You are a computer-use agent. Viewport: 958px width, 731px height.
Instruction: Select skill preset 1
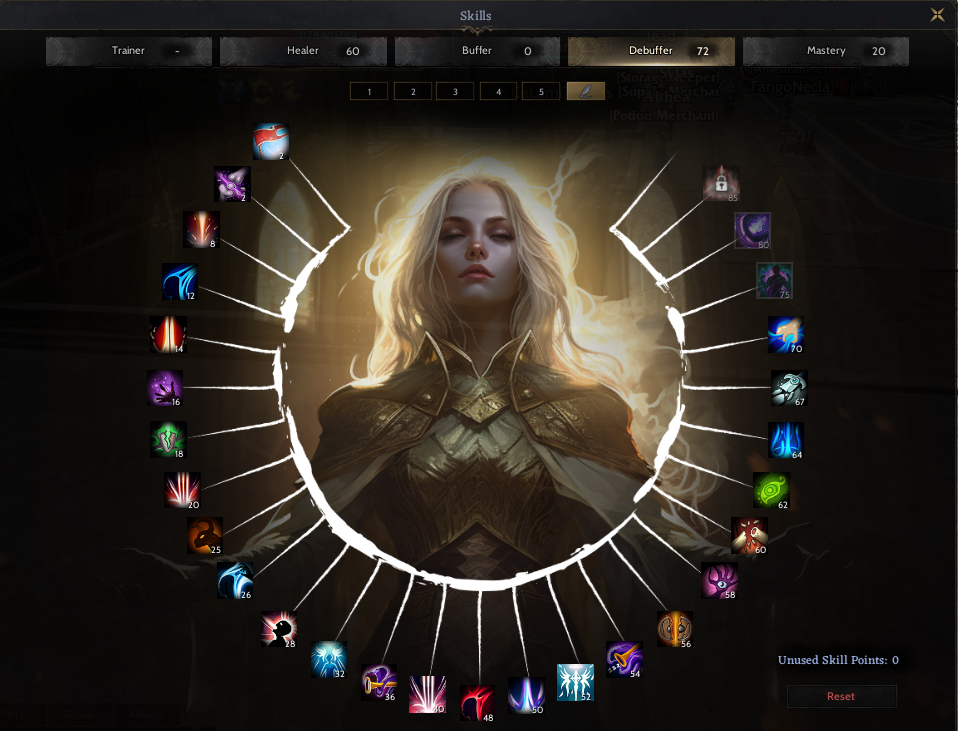369,91
